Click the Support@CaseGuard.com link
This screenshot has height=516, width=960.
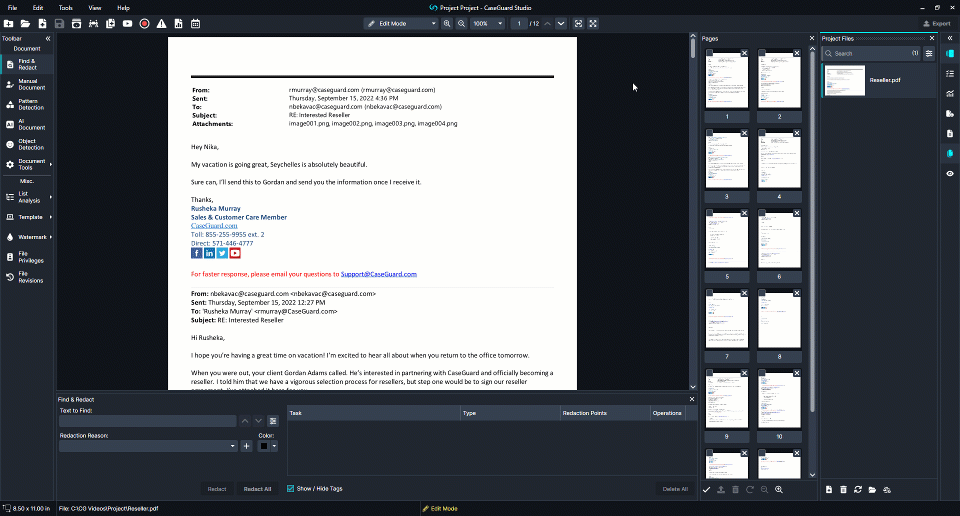(x=378, y=274)
